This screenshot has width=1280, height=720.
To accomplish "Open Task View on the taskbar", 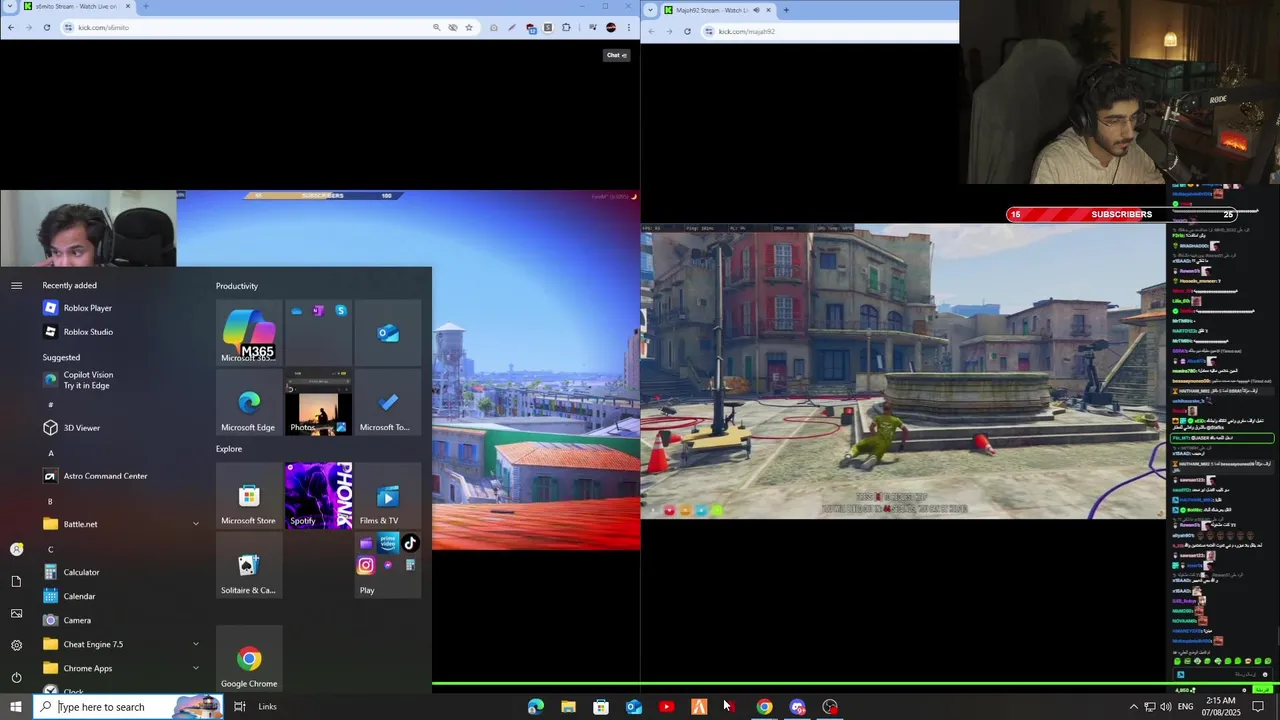I will [240, 707].
